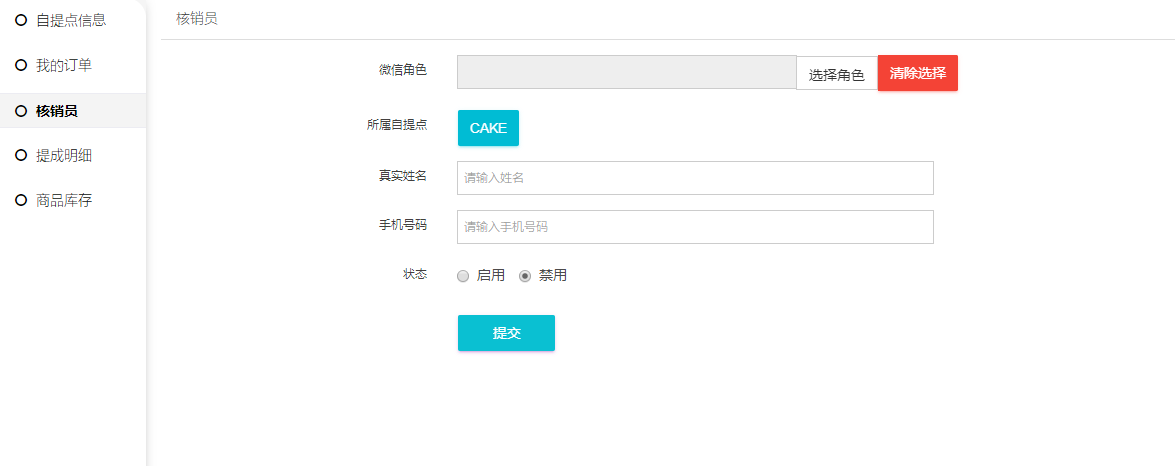This screenshot has width=1175, height=466.
Task: Click the greyed 微信角色 text box
Action: [626, 72]
